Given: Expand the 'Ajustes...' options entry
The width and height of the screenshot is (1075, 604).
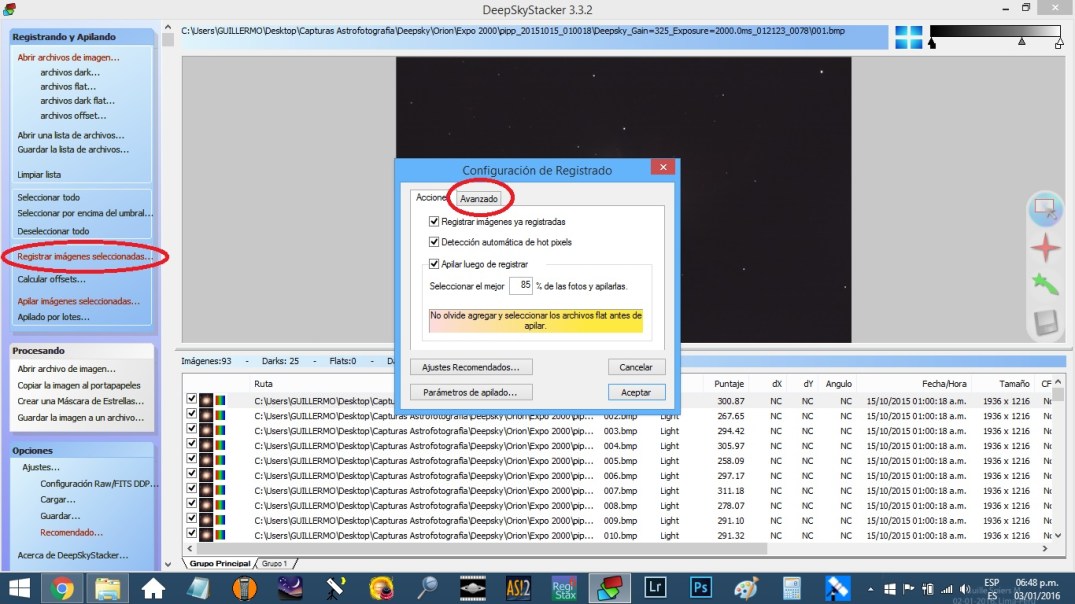Looking at the screenshot, I should click(x=41, y=467).
